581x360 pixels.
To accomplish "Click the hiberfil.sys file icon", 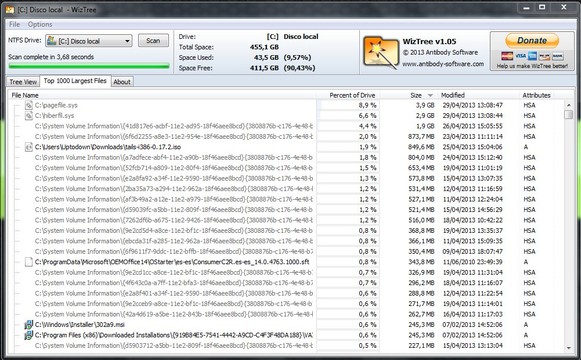I will [29, 116].
